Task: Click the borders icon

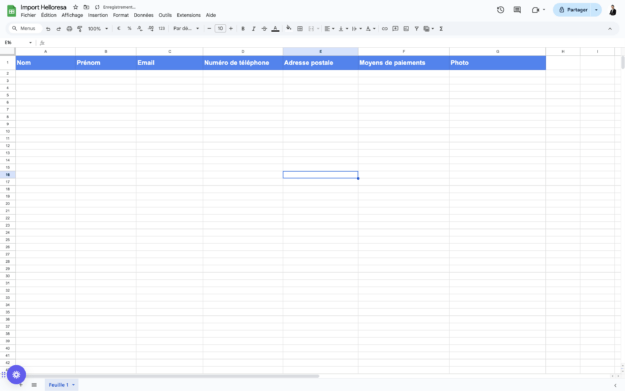Action: pyautogui.click(x=300, y=29)
